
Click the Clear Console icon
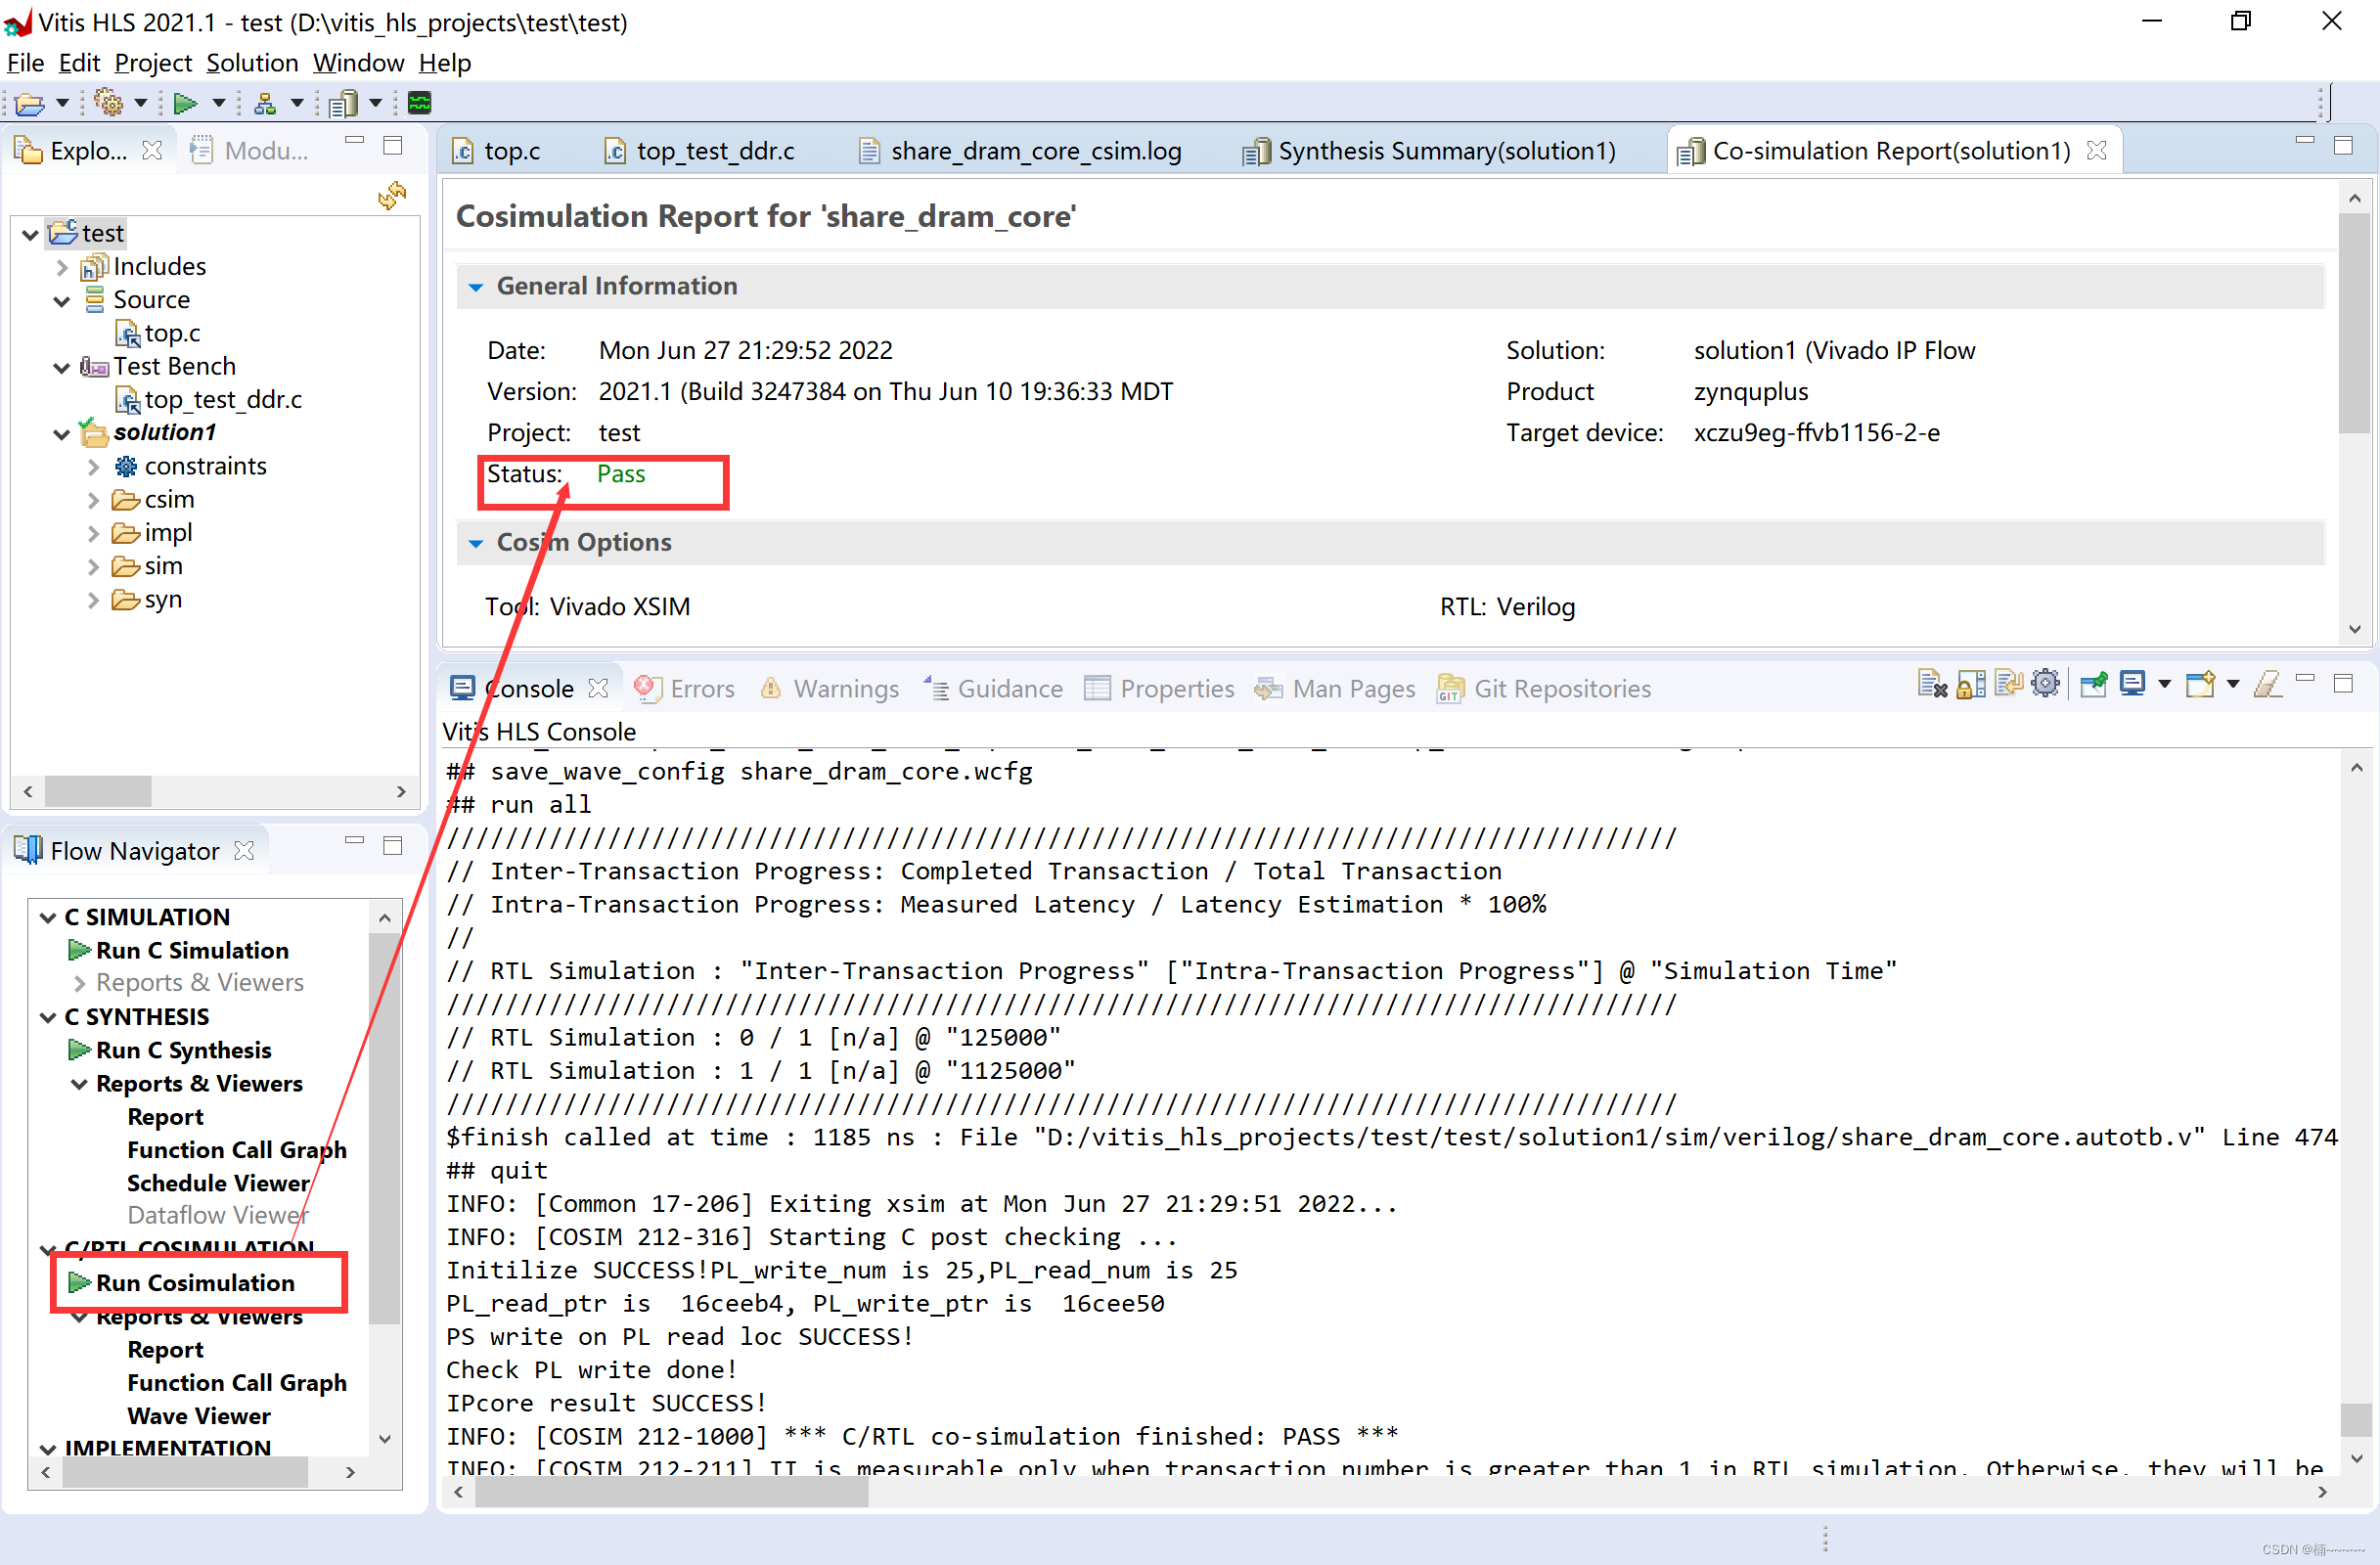(x=1931, y=685)
